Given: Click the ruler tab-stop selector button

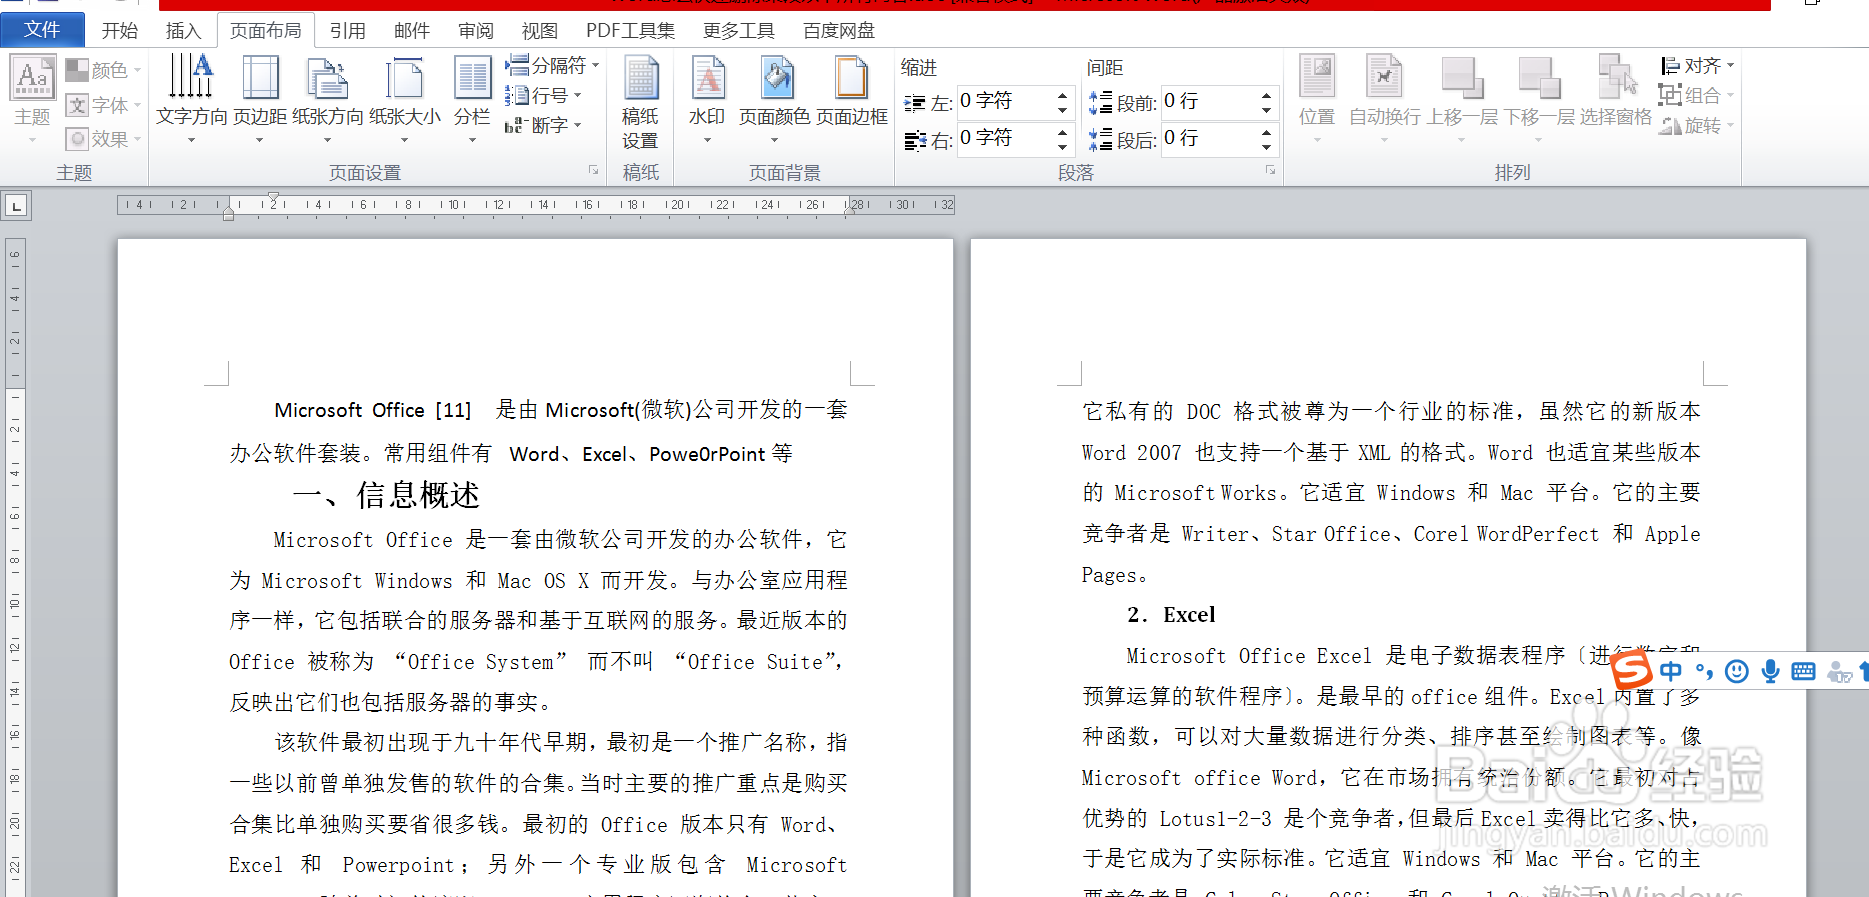Looking at the screenshot, I should tap(16, 206).
